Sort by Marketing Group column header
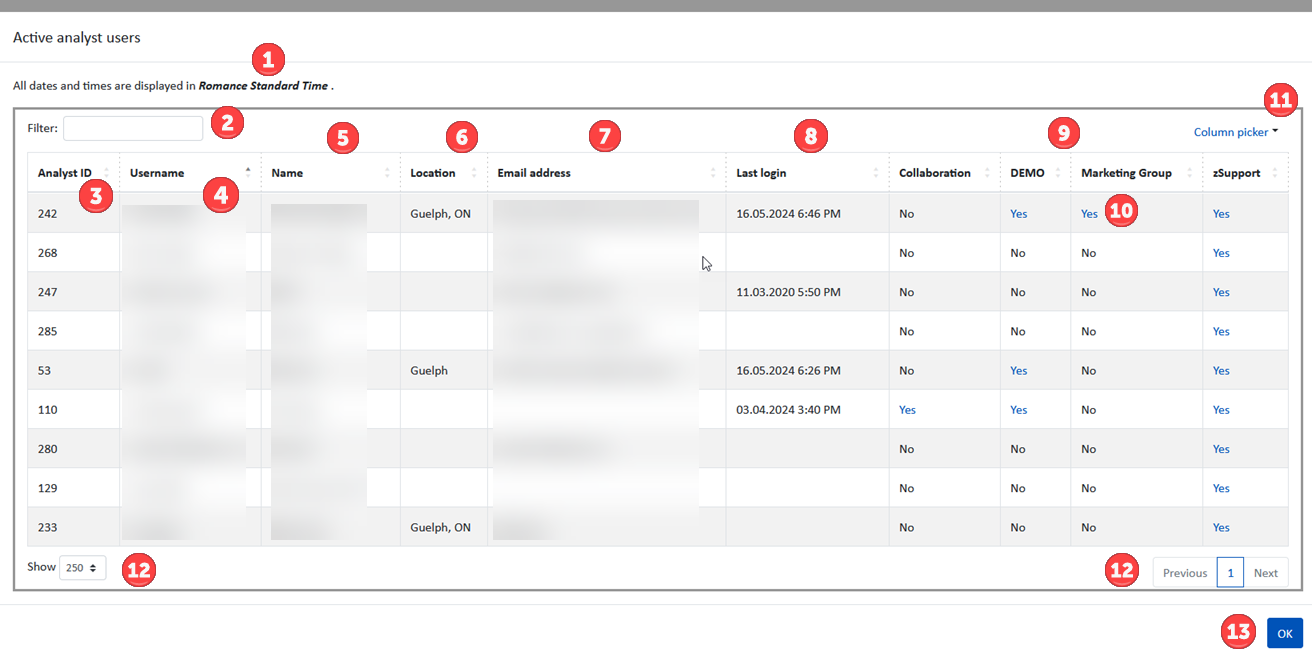1312x661 pixels. 1137,173
